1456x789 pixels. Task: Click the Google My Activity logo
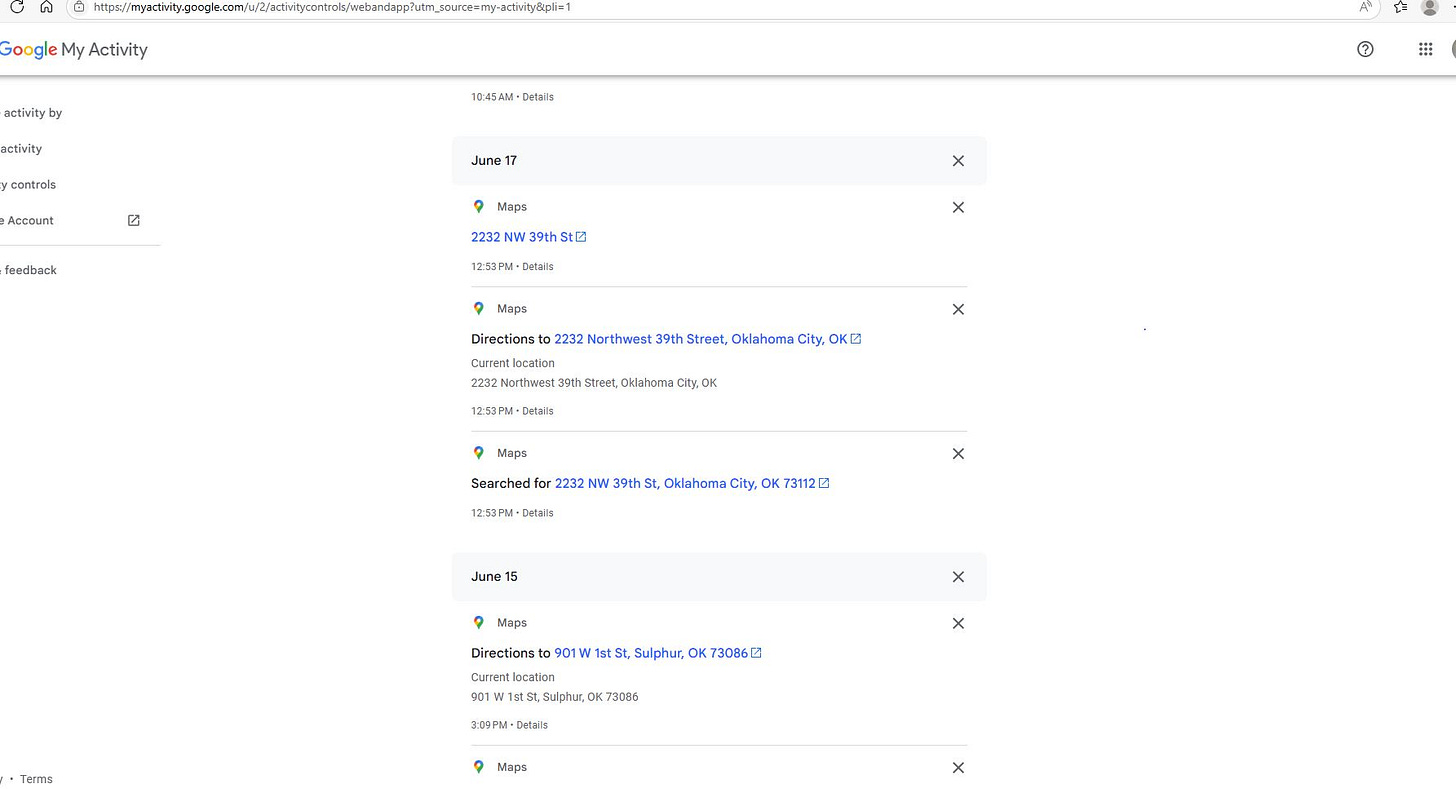point(74,49)
